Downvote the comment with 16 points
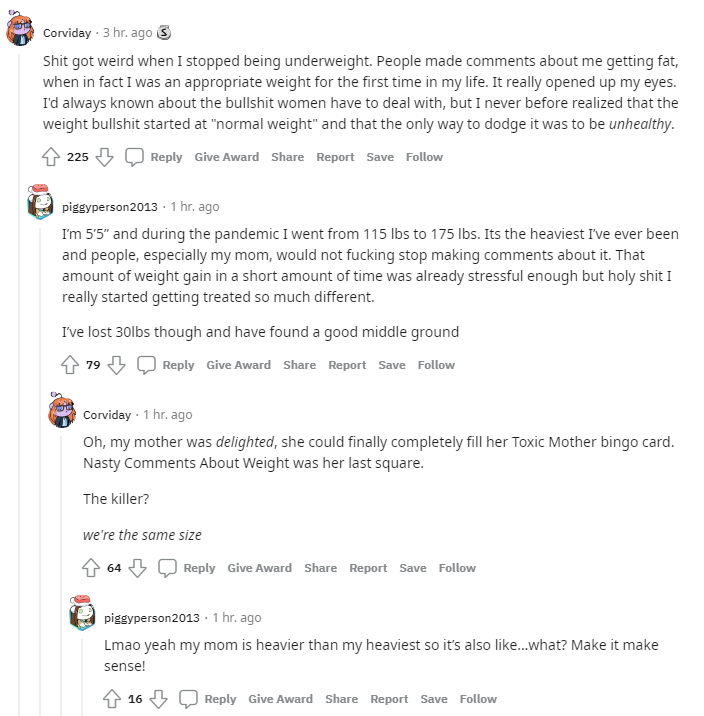The image size is (704, 716). click(158, 699)
